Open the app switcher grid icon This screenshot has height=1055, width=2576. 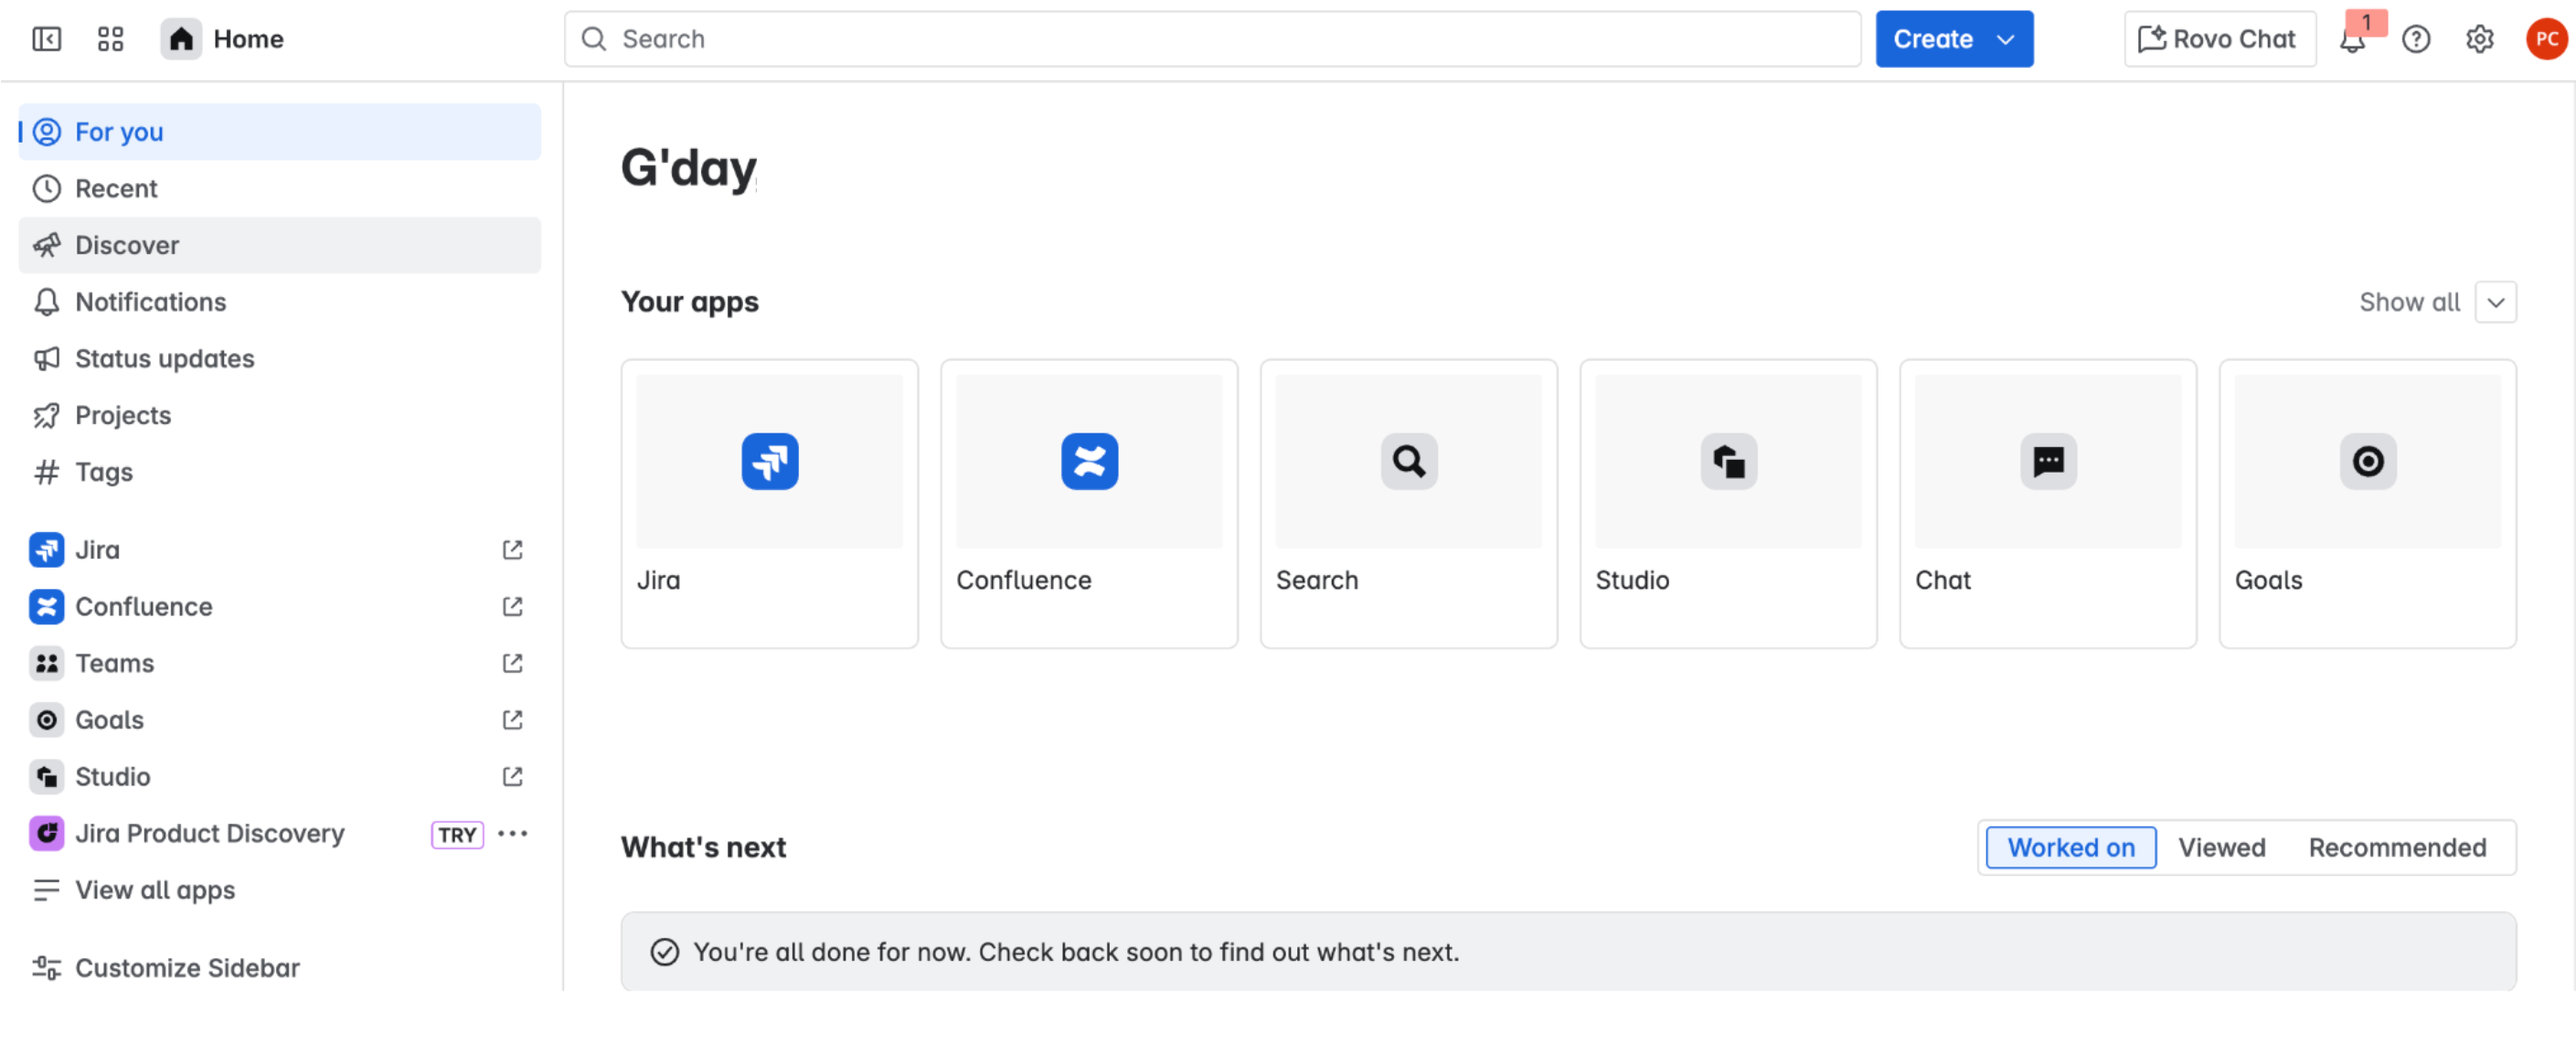point(109,39)
